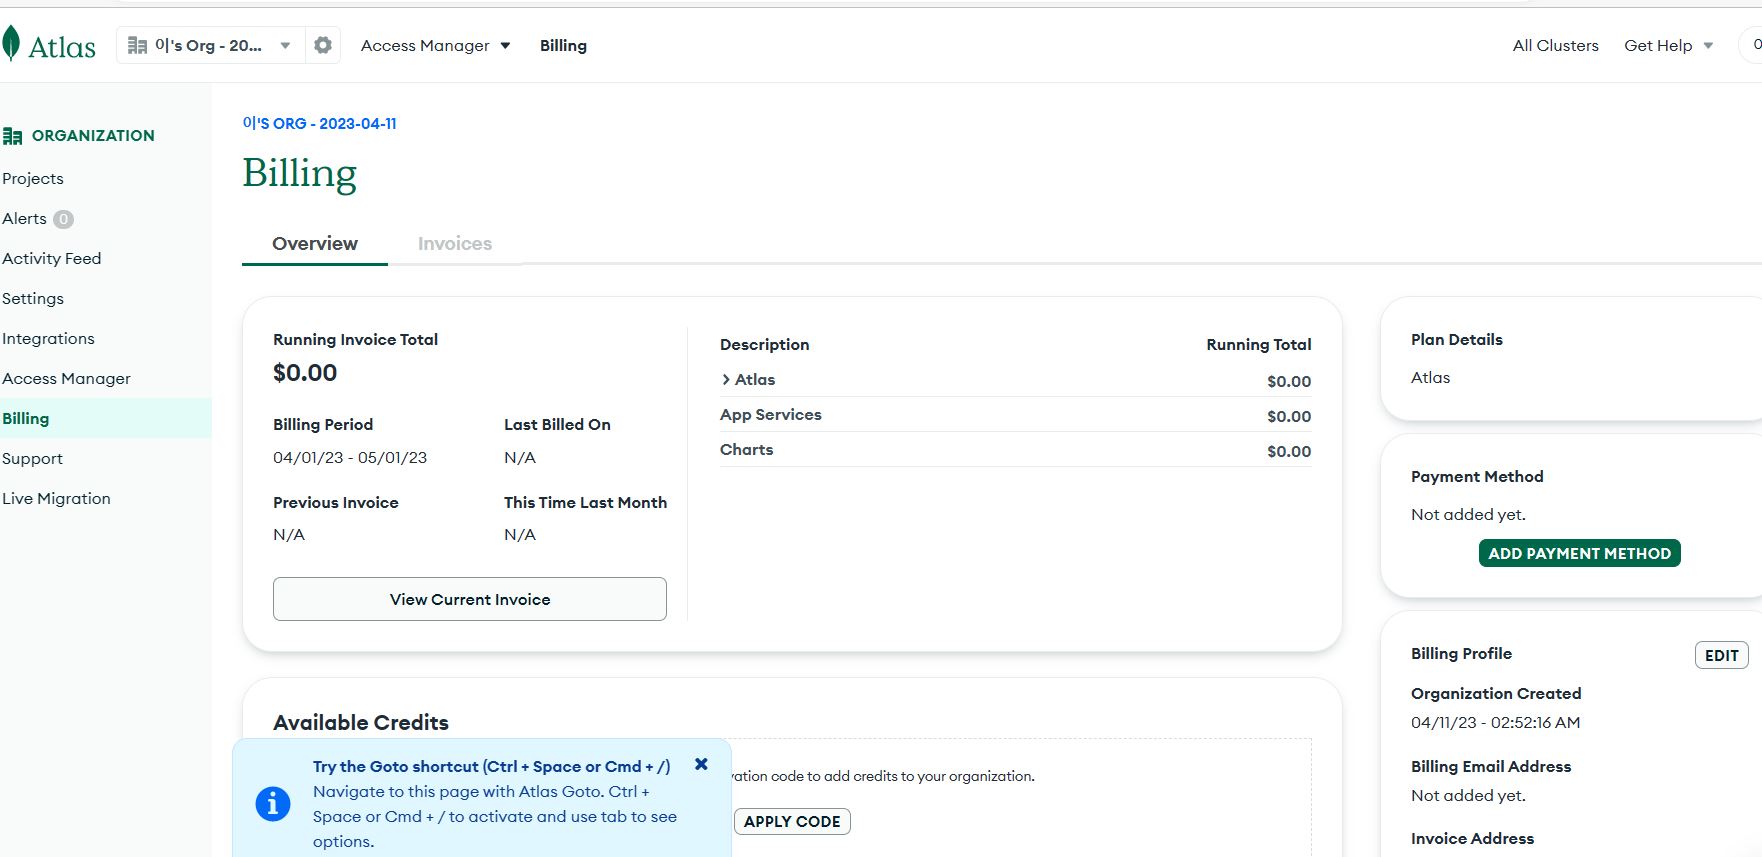This screenshot has height=857, width=1762.
Task: Open the Access Manager dropdown menu
Action: tap(436, 46)
